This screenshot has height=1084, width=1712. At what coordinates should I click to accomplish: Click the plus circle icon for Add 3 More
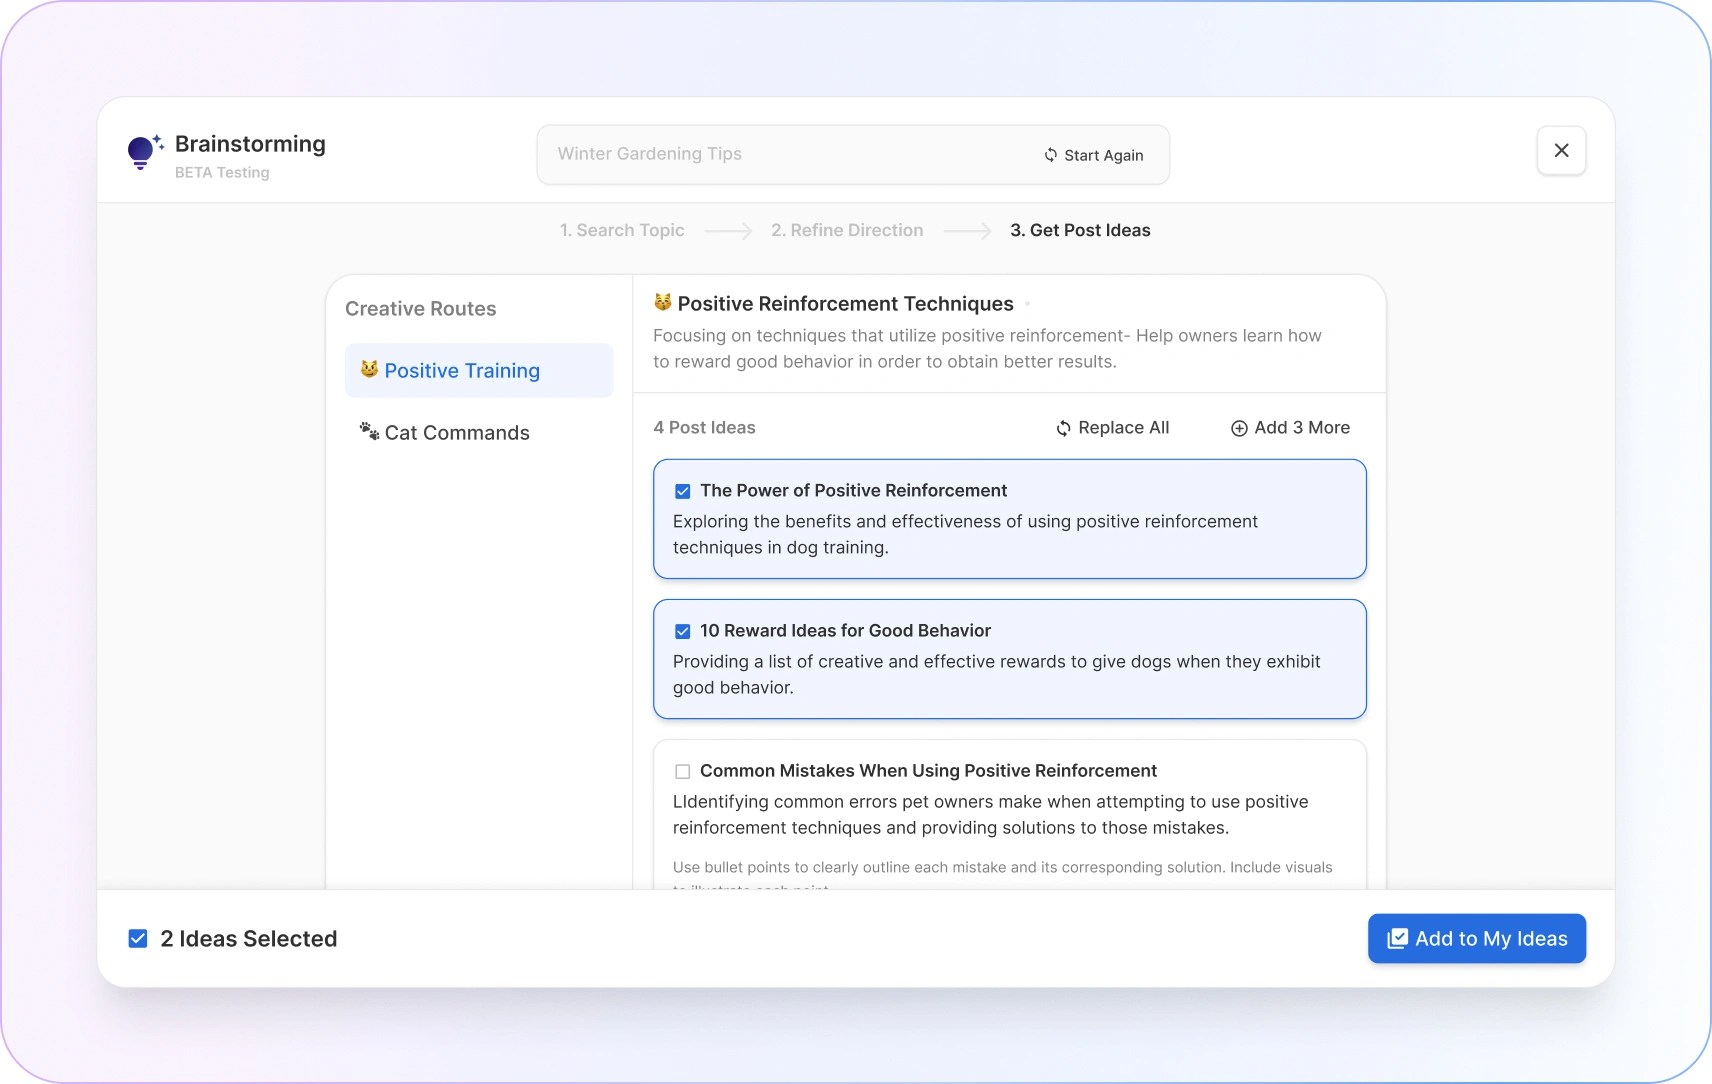(x=1239, y=428)
